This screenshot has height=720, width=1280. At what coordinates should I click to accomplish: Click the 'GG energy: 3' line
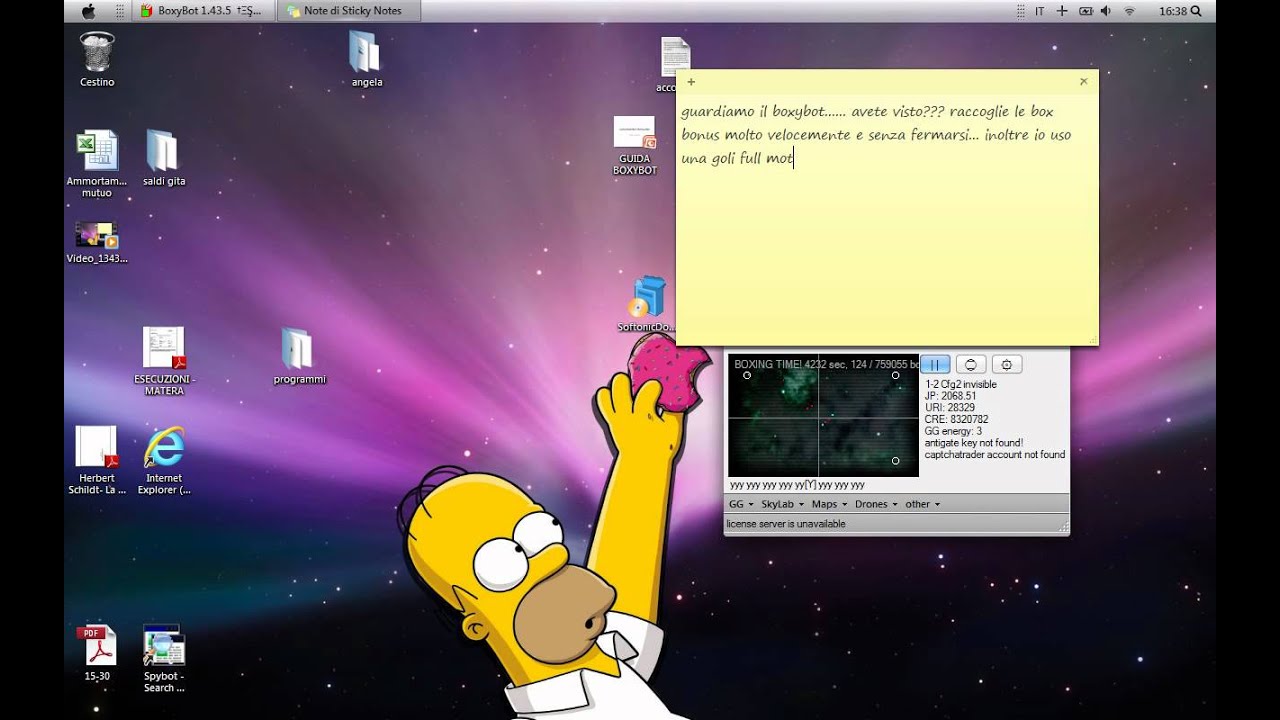[x=953, y=431]
